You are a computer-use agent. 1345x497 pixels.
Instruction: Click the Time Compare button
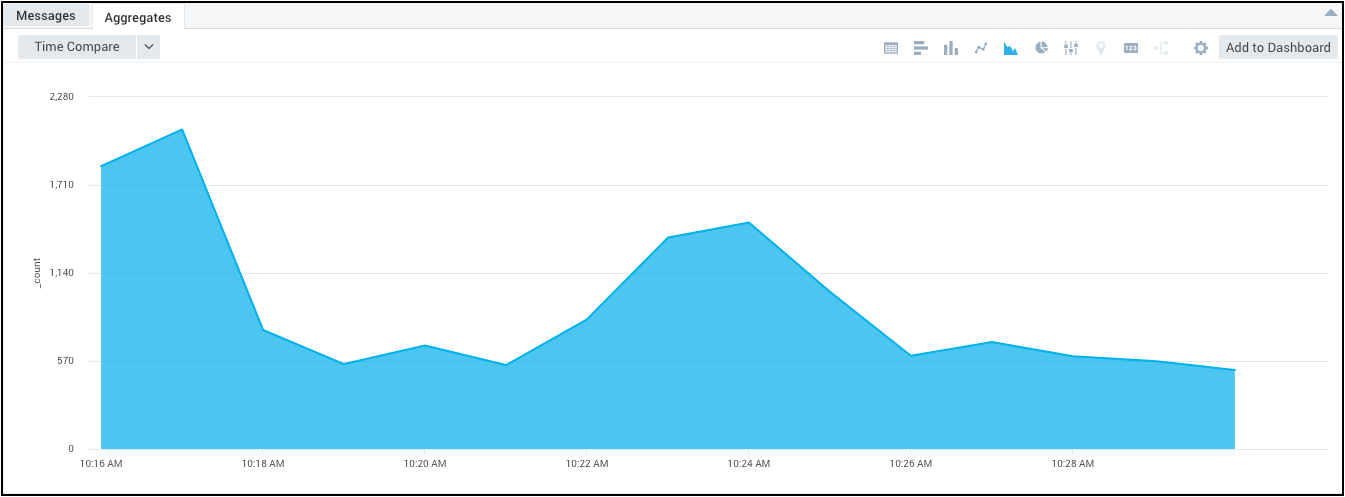(77, 47)
